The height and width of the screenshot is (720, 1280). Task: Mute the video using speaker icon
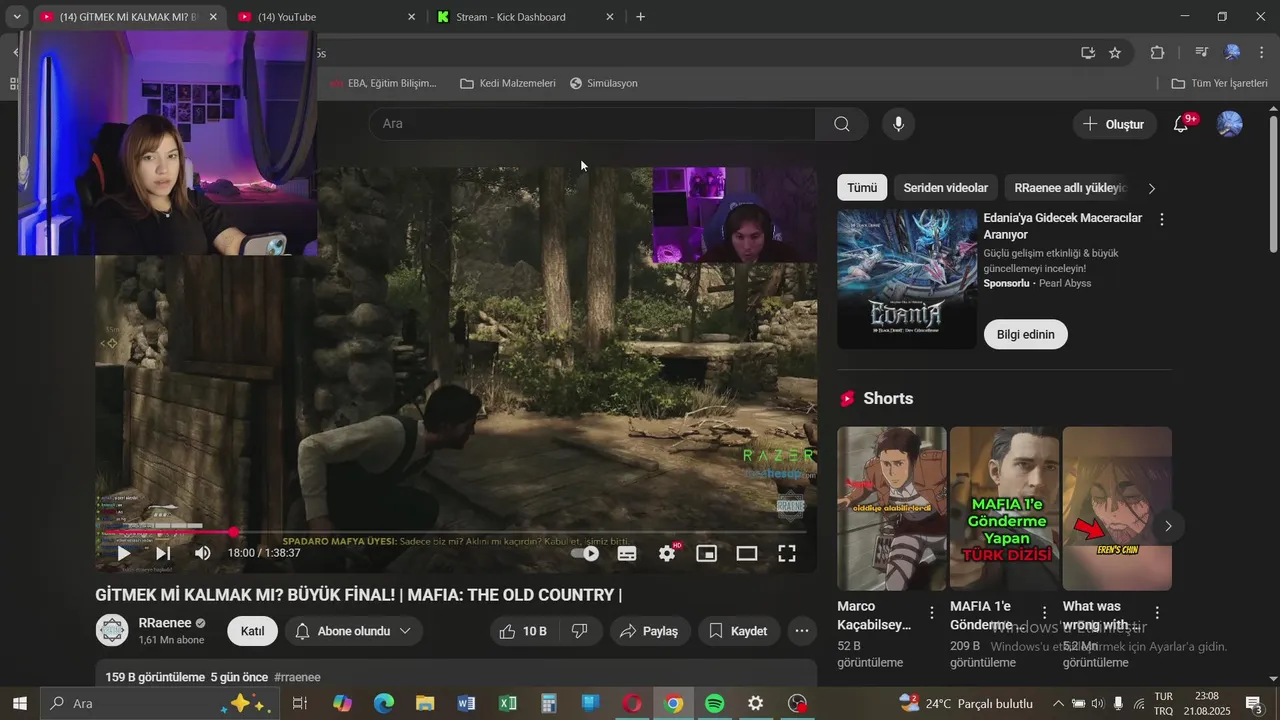click(203, 553)
